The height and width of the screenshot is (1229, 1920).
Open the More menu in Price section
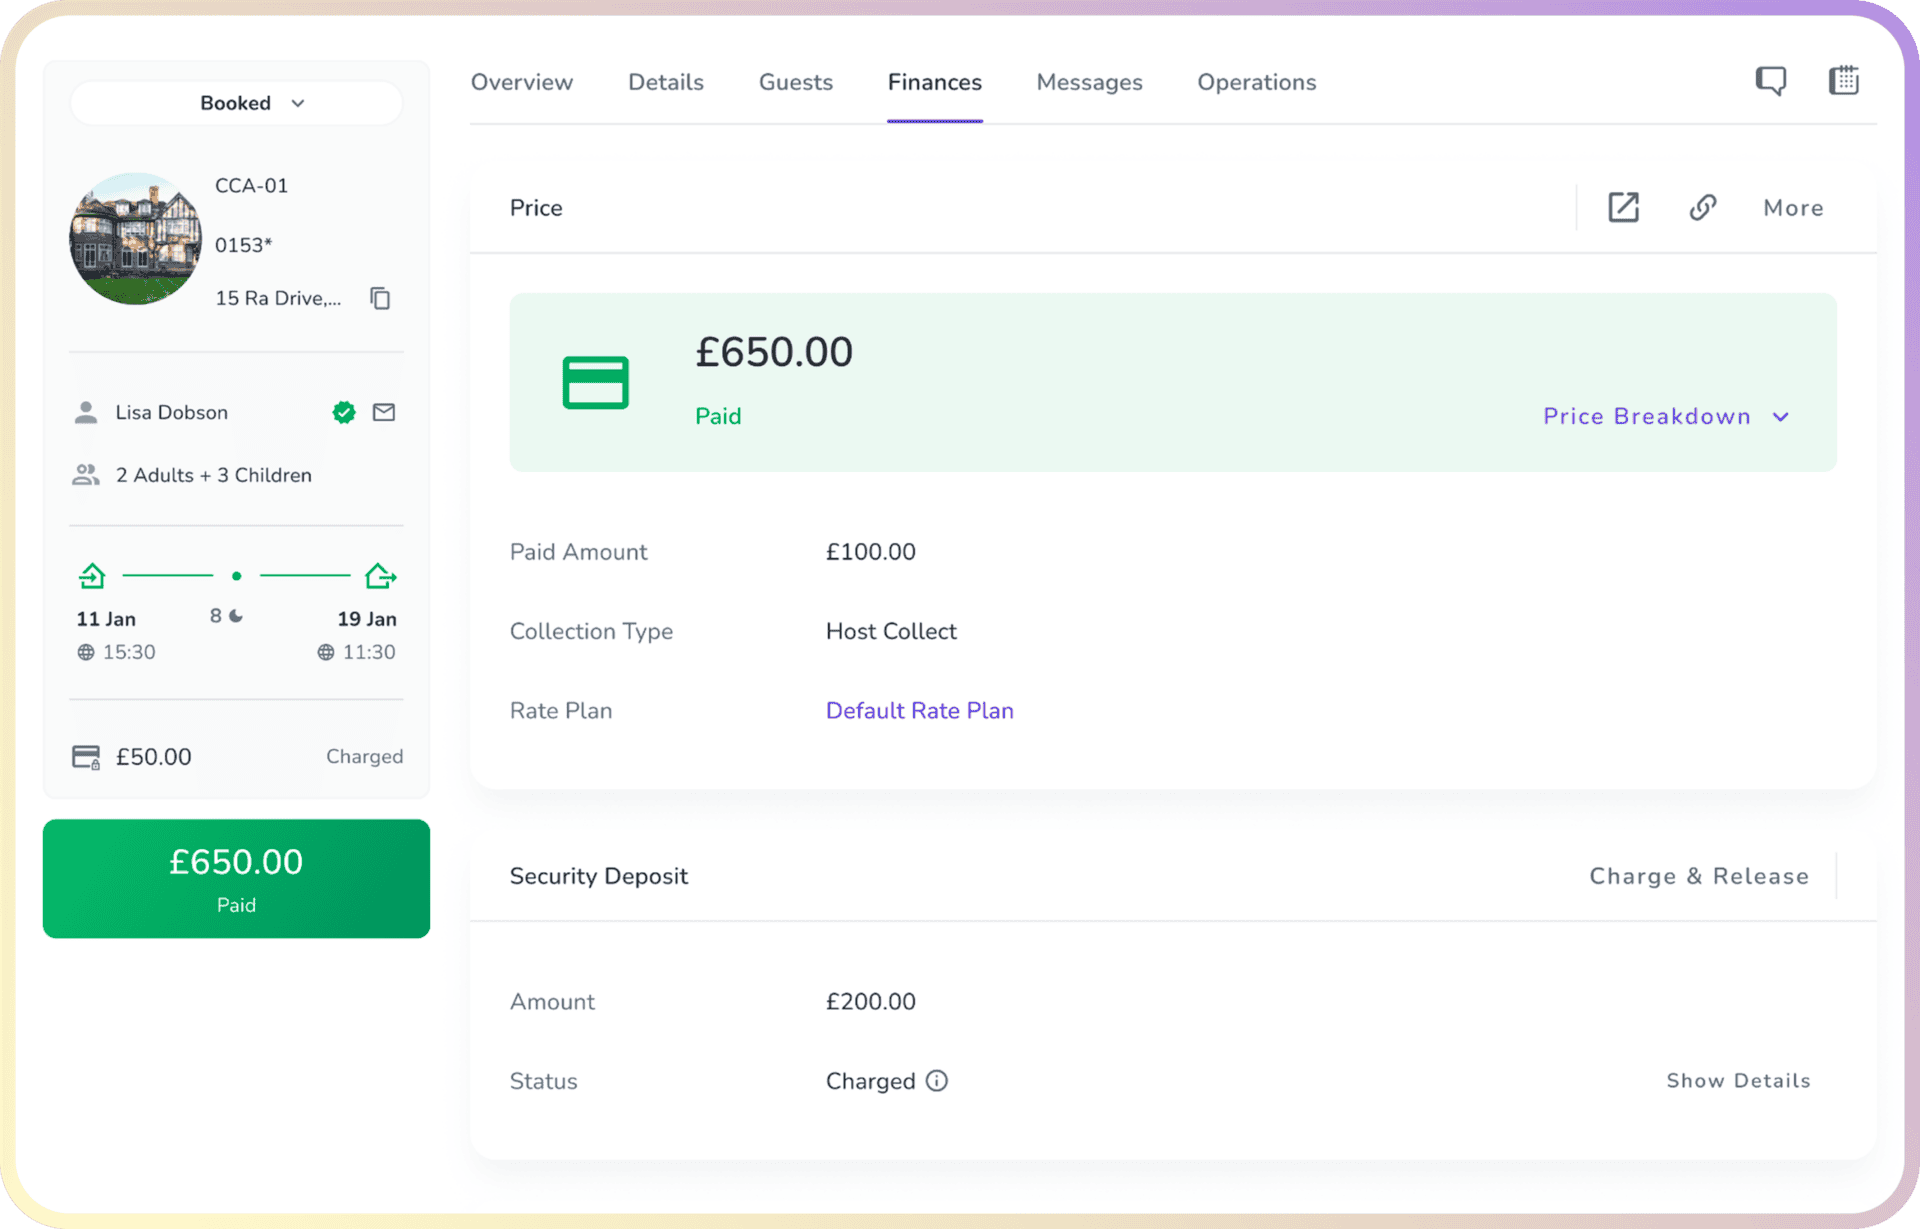tap(1793, 208)
